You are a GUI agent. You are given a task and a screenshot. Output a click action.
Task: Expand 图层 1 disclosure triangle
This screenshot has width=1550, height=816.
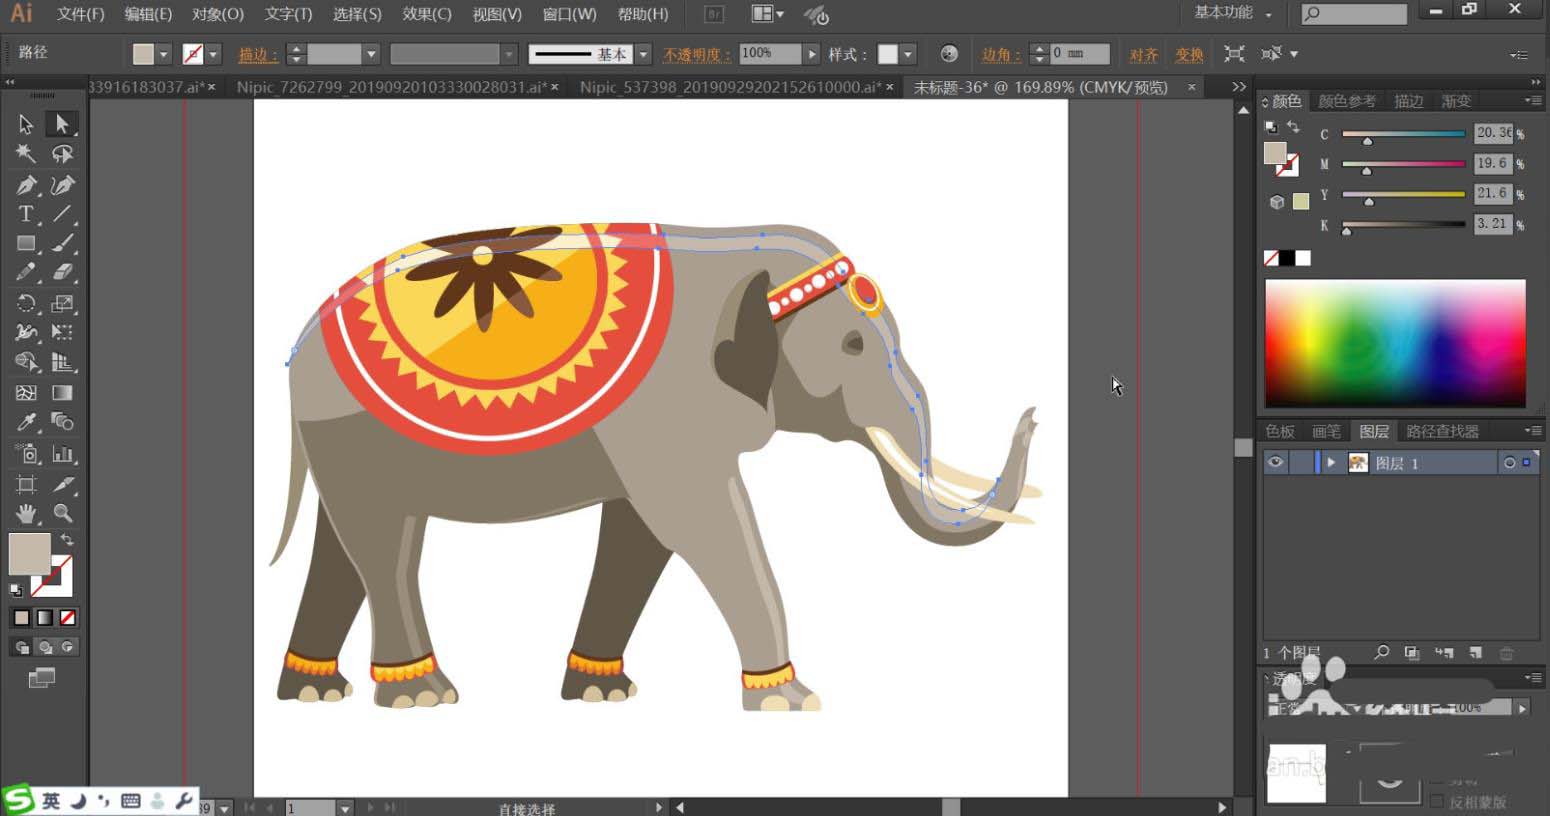(x=1331, y=462)
